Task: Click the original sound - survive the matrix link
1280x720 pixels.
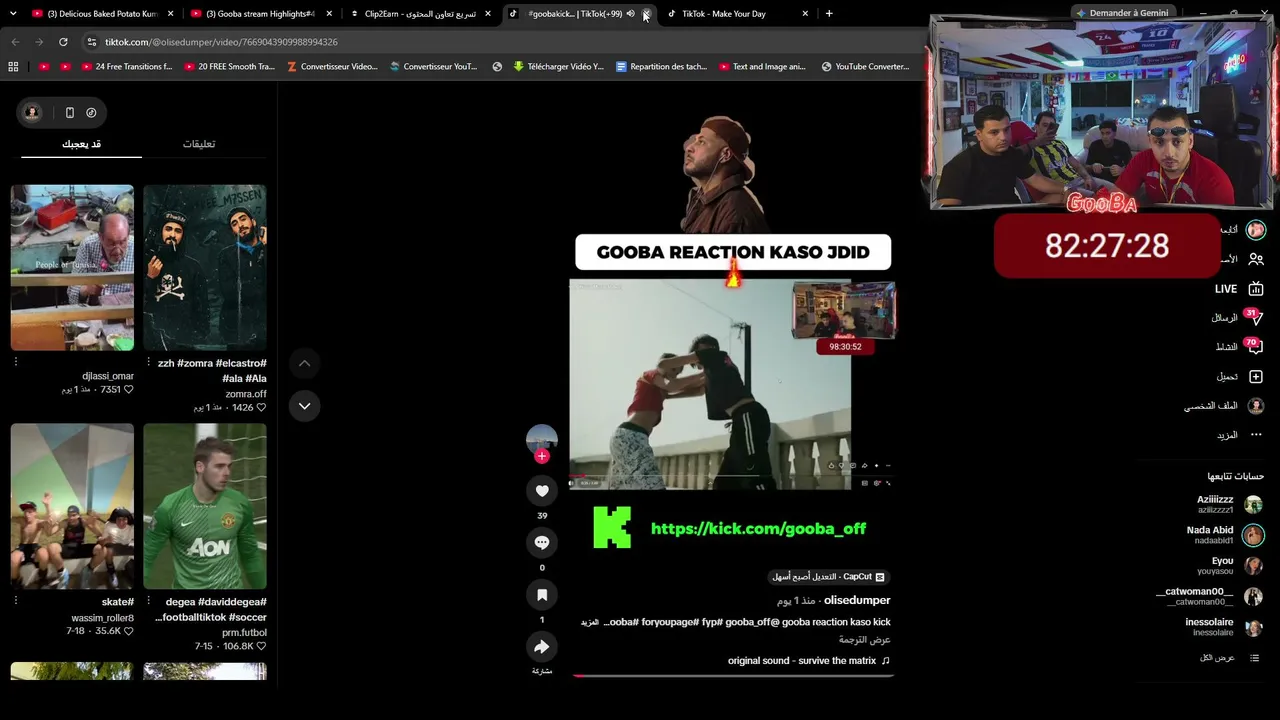Action: 802,661
